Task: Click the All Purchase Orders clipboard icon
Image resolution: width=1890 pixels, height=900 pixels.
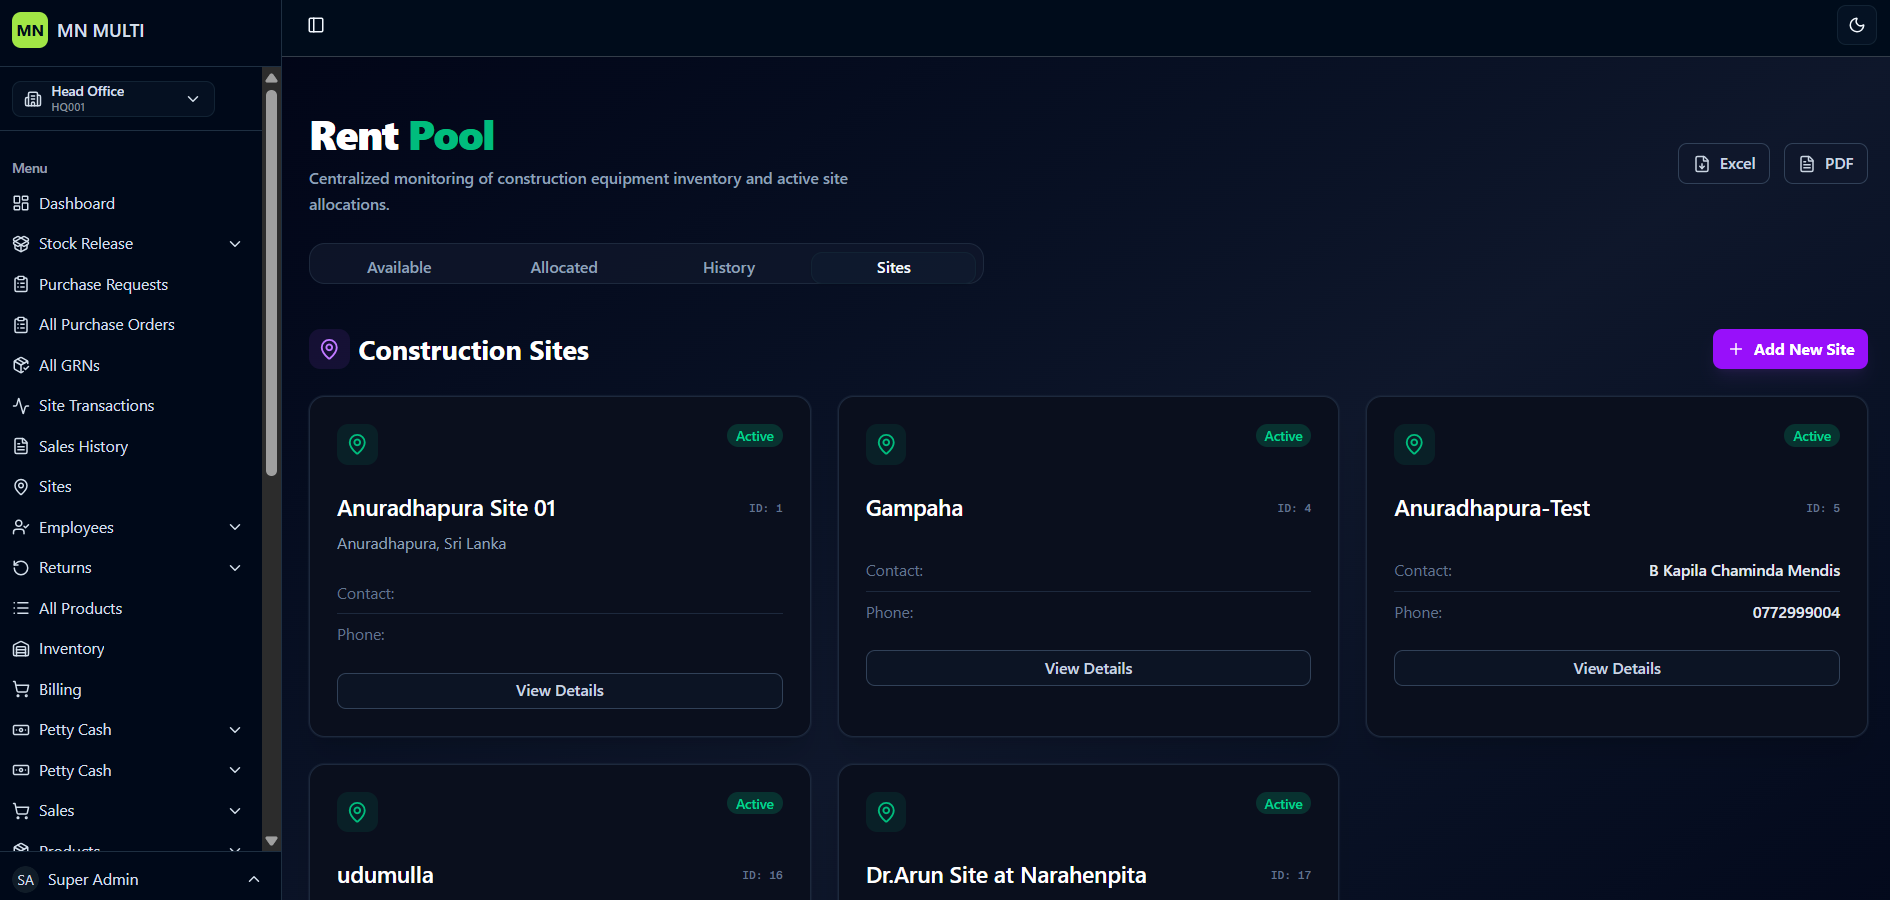Action: click(x=21, y=325)
